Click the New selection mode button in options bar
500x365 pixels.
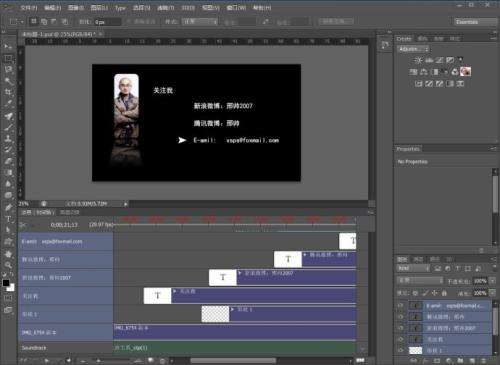[34, 22]
